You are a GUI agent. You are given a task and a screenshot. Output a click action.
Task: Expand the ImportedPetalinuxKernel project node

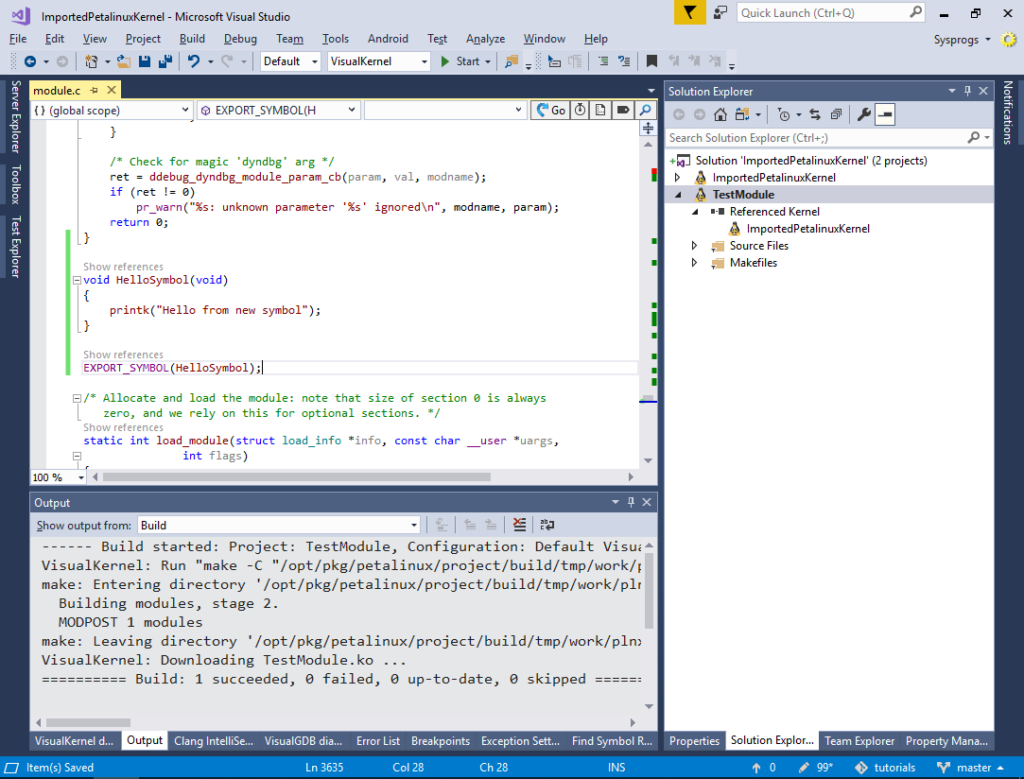(x=679, y=176)
